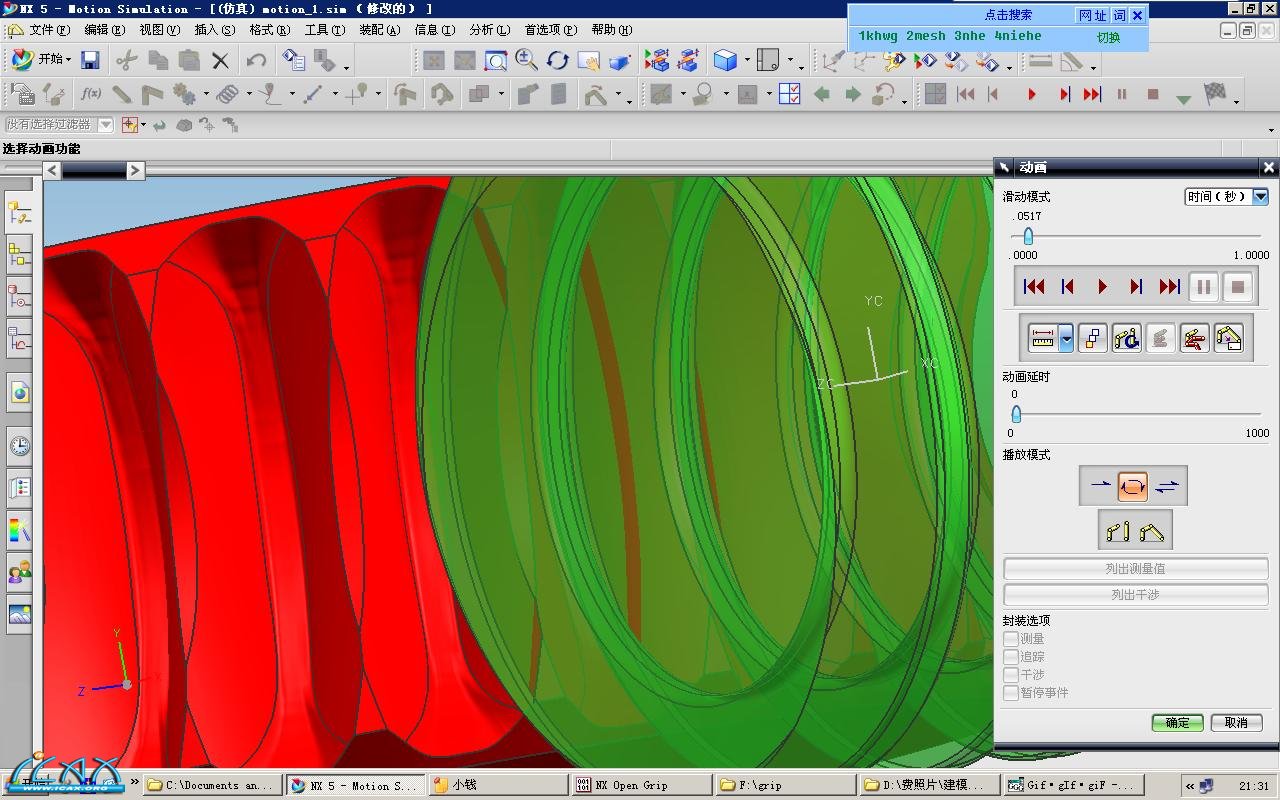Expand the gear coupling dropdown arrow
1280x800 pixels.
click(205, 95)
